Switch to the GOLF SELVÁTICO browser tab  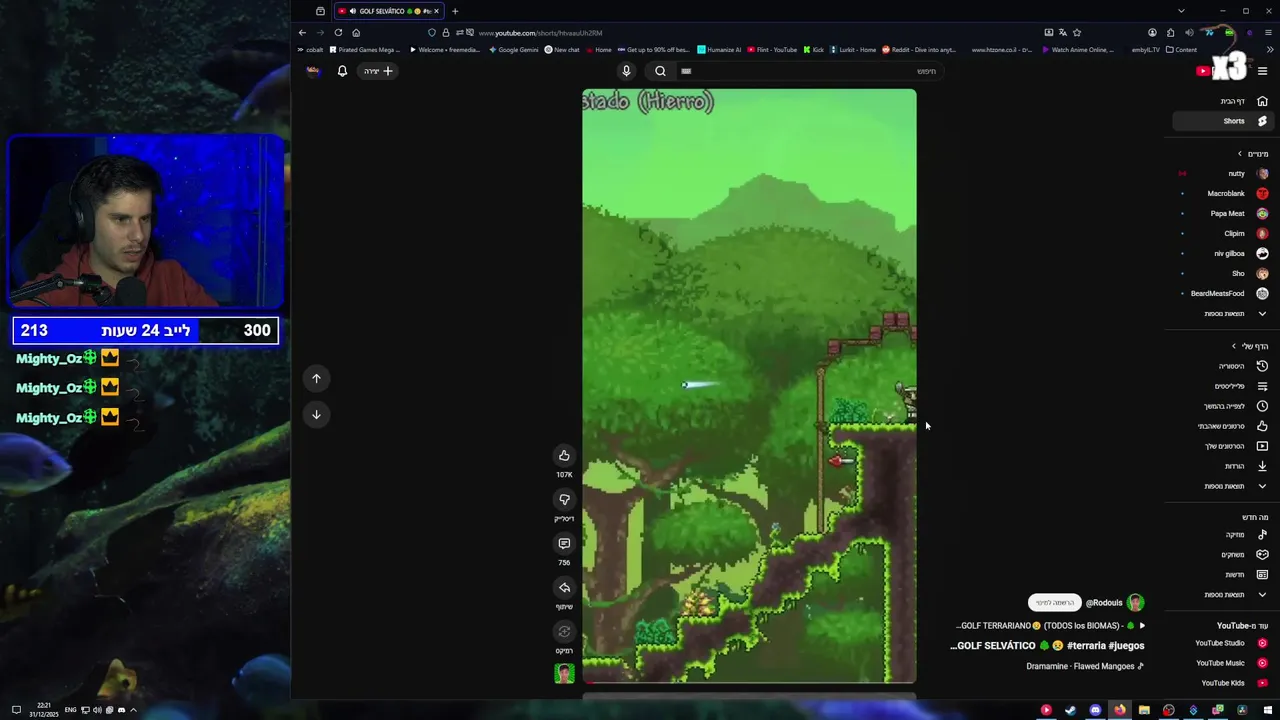pos(388,11)
